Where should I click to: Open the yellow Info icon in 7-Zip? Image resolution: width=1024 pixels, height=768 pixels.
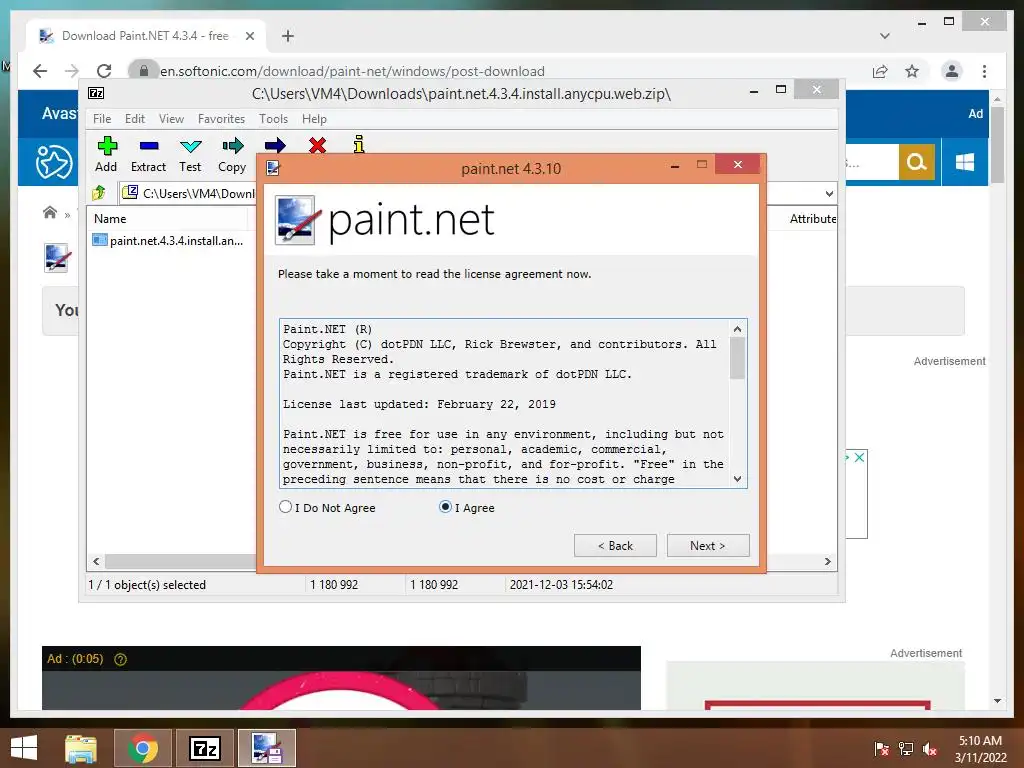pyautogui.click(x=359, y=144)
